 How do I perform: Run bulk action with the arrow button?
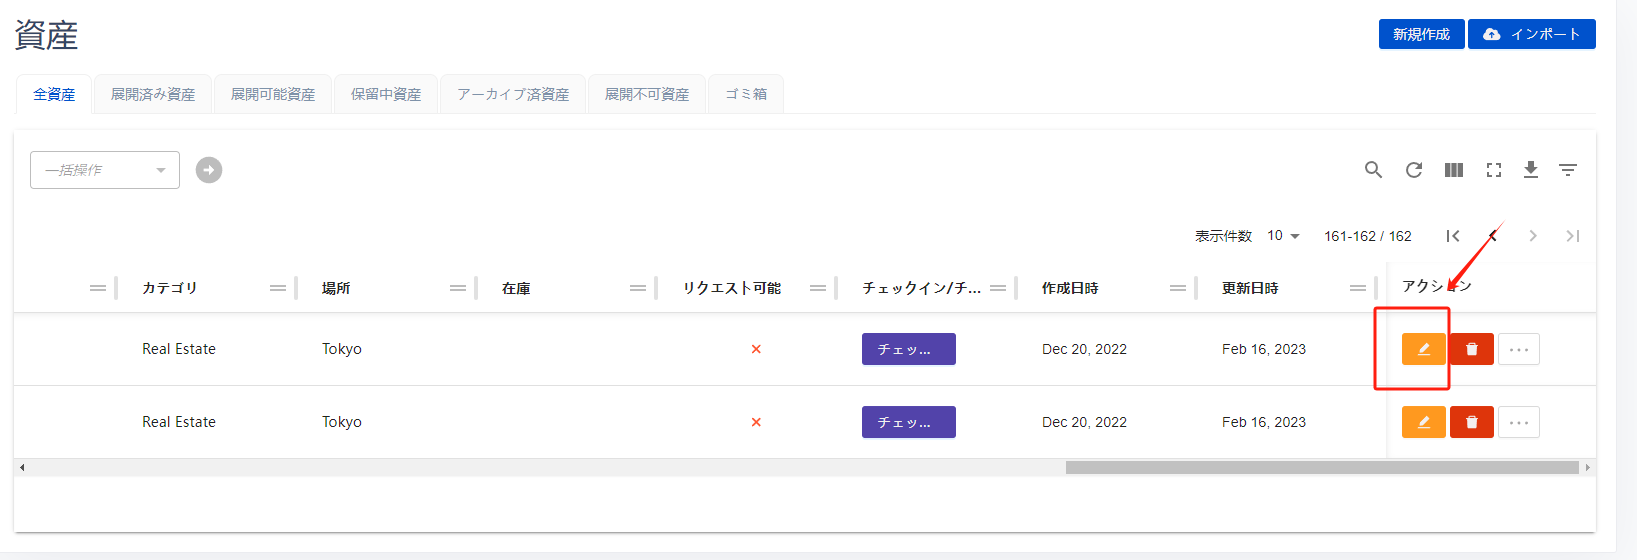point(209,170)
